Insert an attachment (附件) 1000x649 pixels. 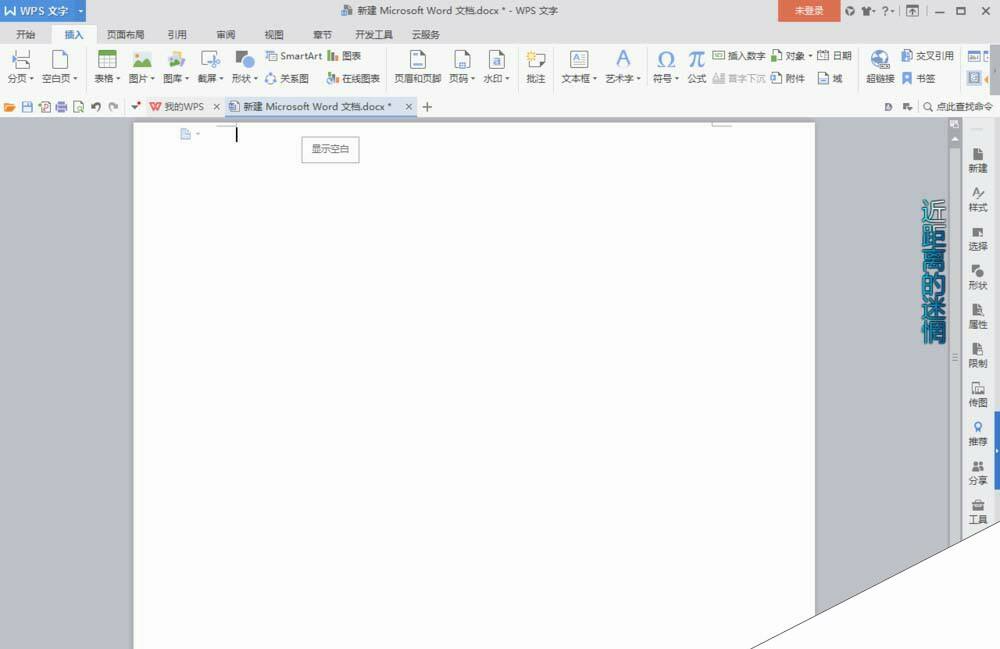[x=788, y=78]
